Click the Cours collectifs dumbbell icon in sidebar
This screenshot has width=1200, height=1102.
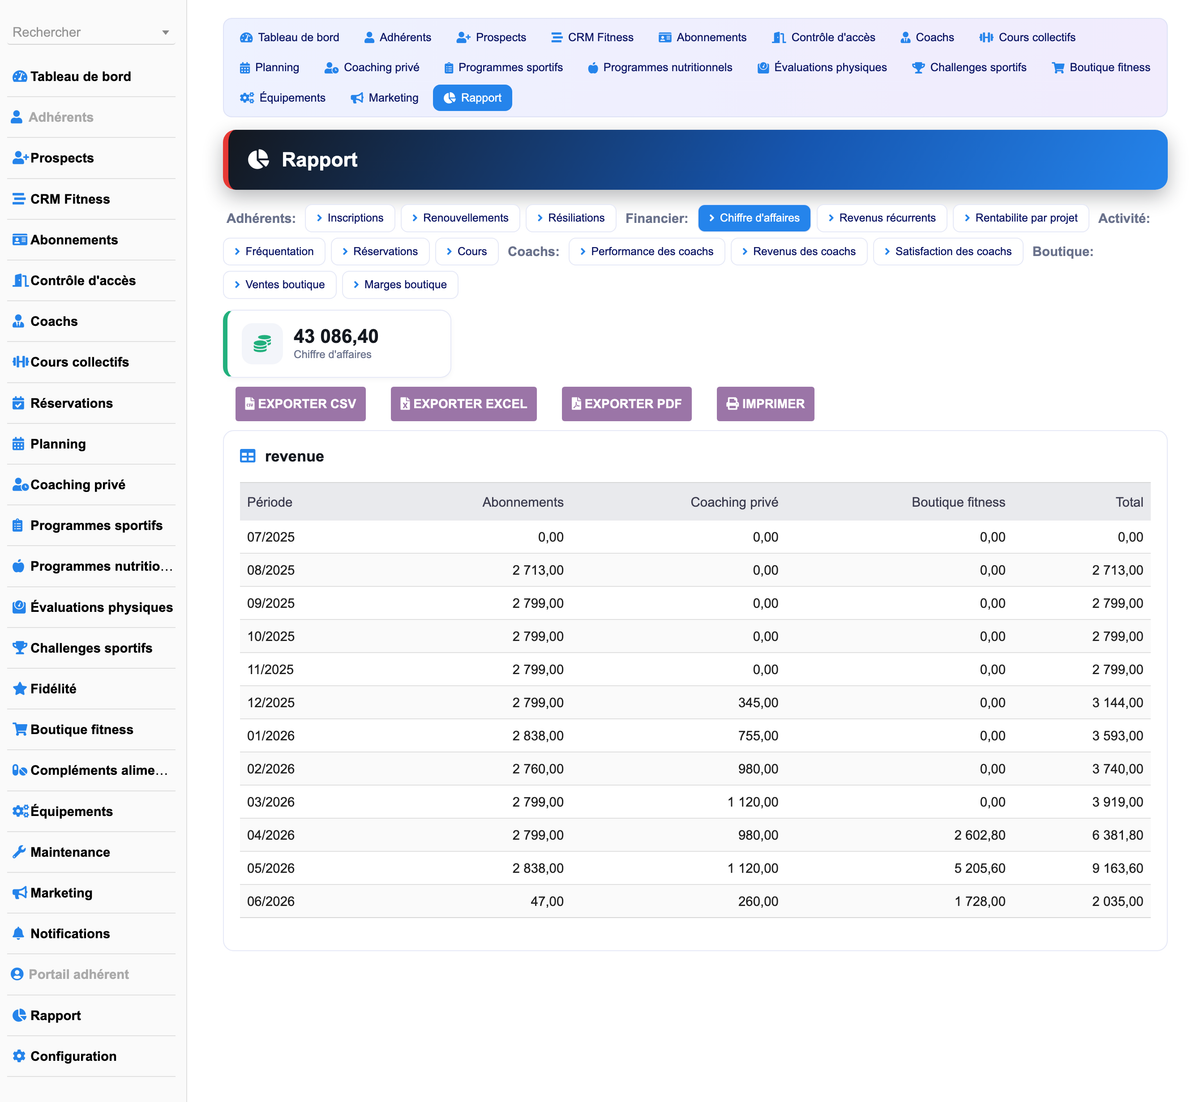pyautogui.click(x=19, y=362)
